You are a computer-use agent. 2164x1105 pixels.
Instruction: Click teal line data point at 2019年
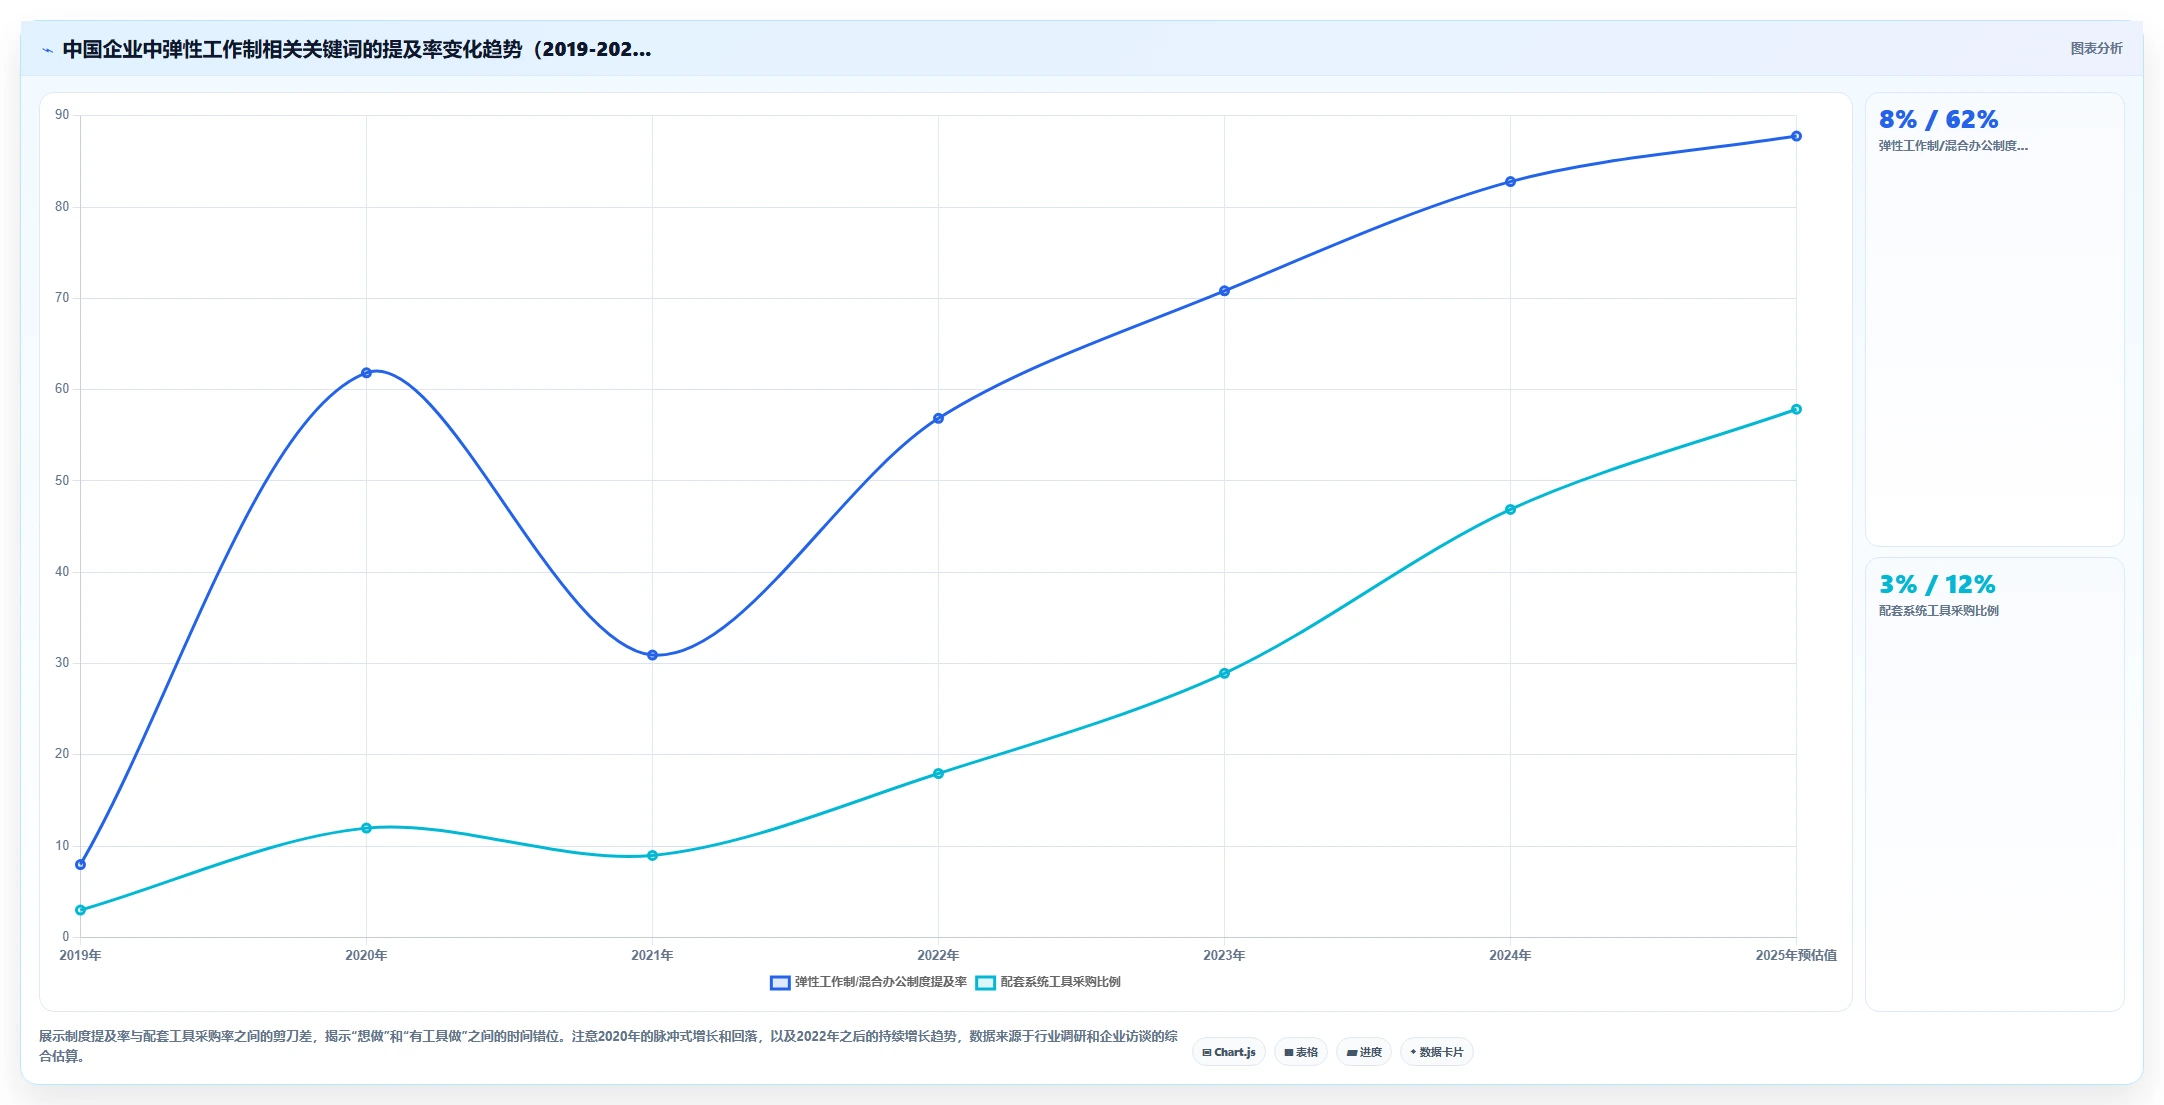pyautogui.click(x=81, y=910)
